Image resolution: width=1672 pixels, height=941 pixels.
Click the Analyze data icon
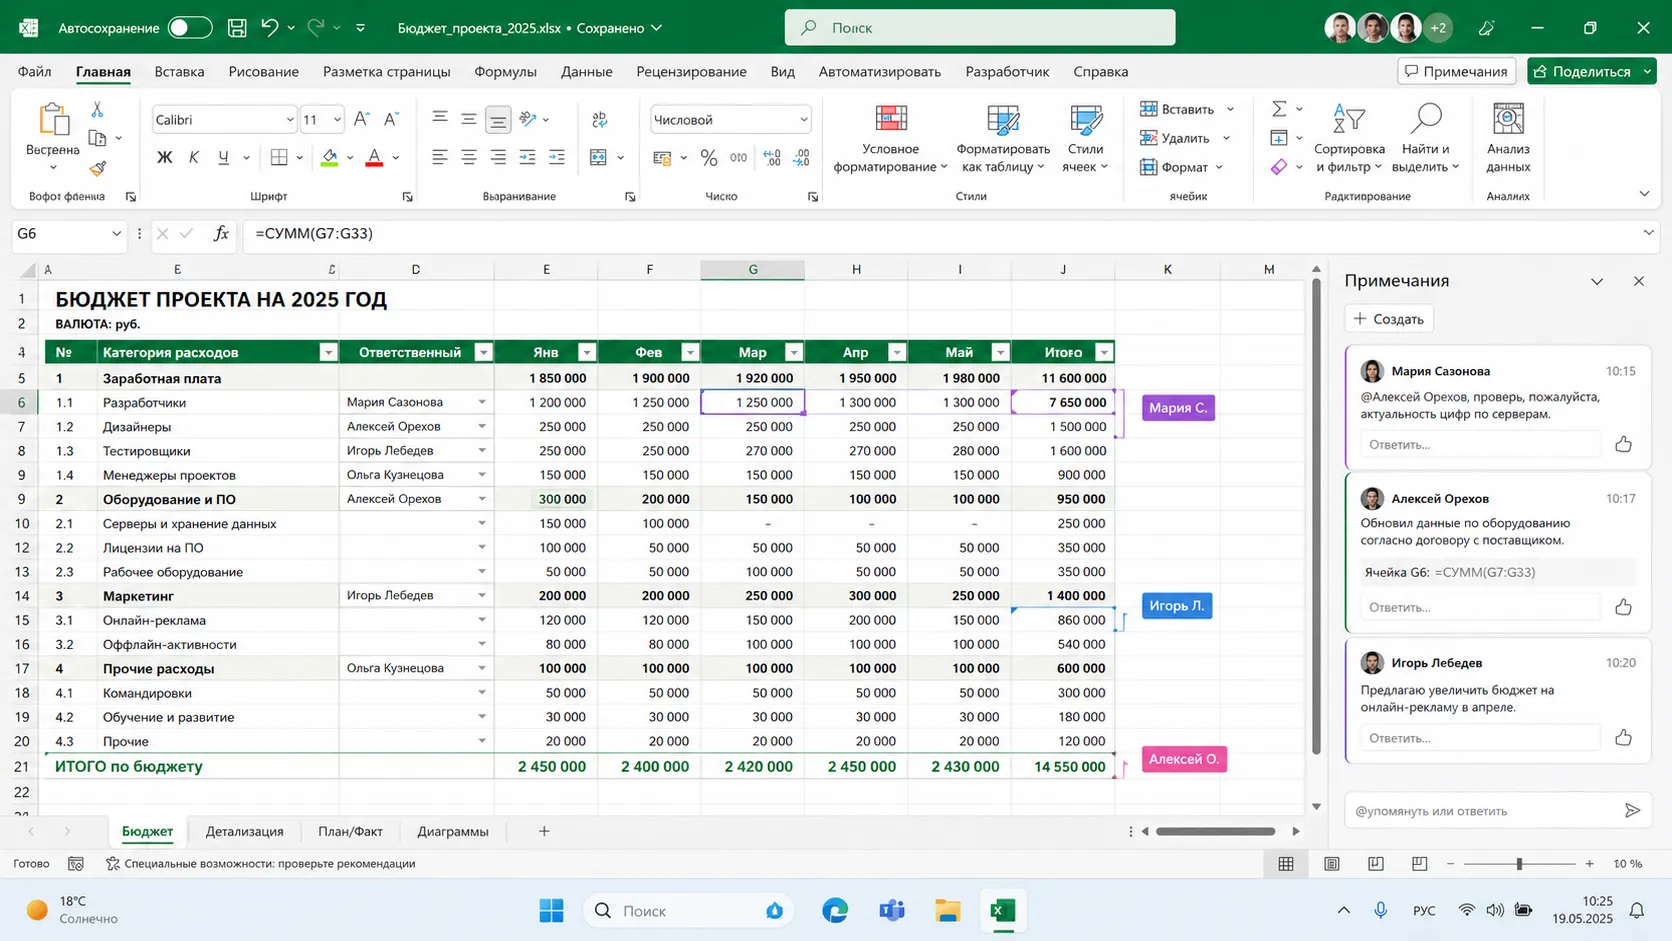tap(1508, 119)
